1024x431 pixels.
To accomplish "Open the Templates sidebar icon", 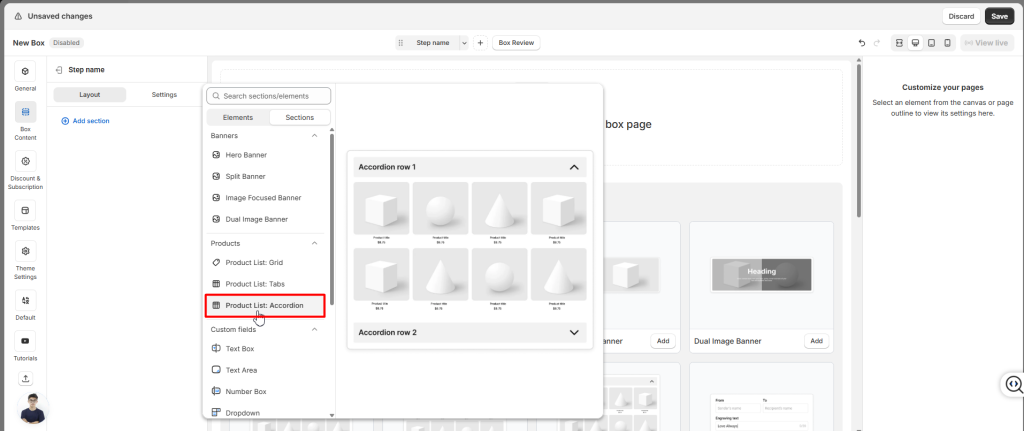I will [x=25, y=210].
